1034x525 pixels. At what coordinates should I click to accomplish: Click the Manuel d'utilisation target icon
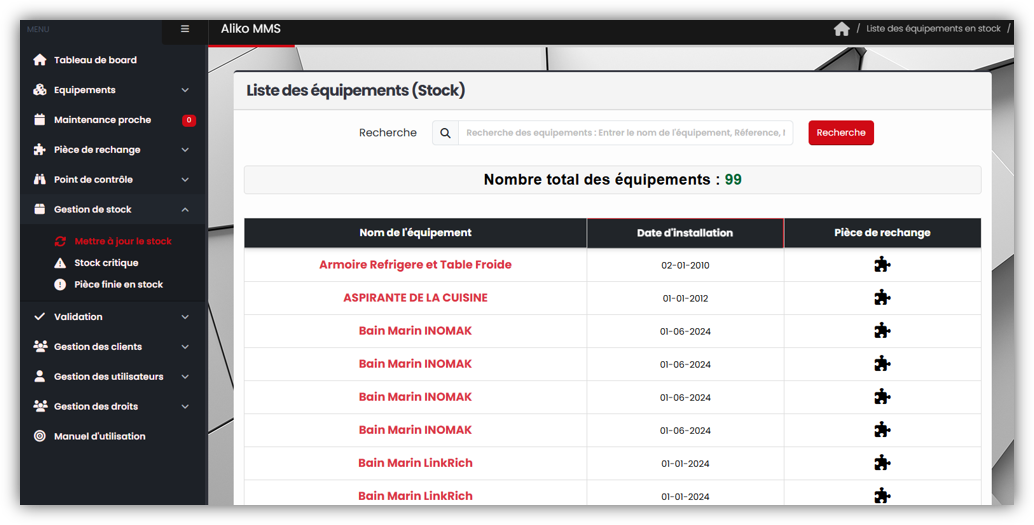click(x=40, y=437)
